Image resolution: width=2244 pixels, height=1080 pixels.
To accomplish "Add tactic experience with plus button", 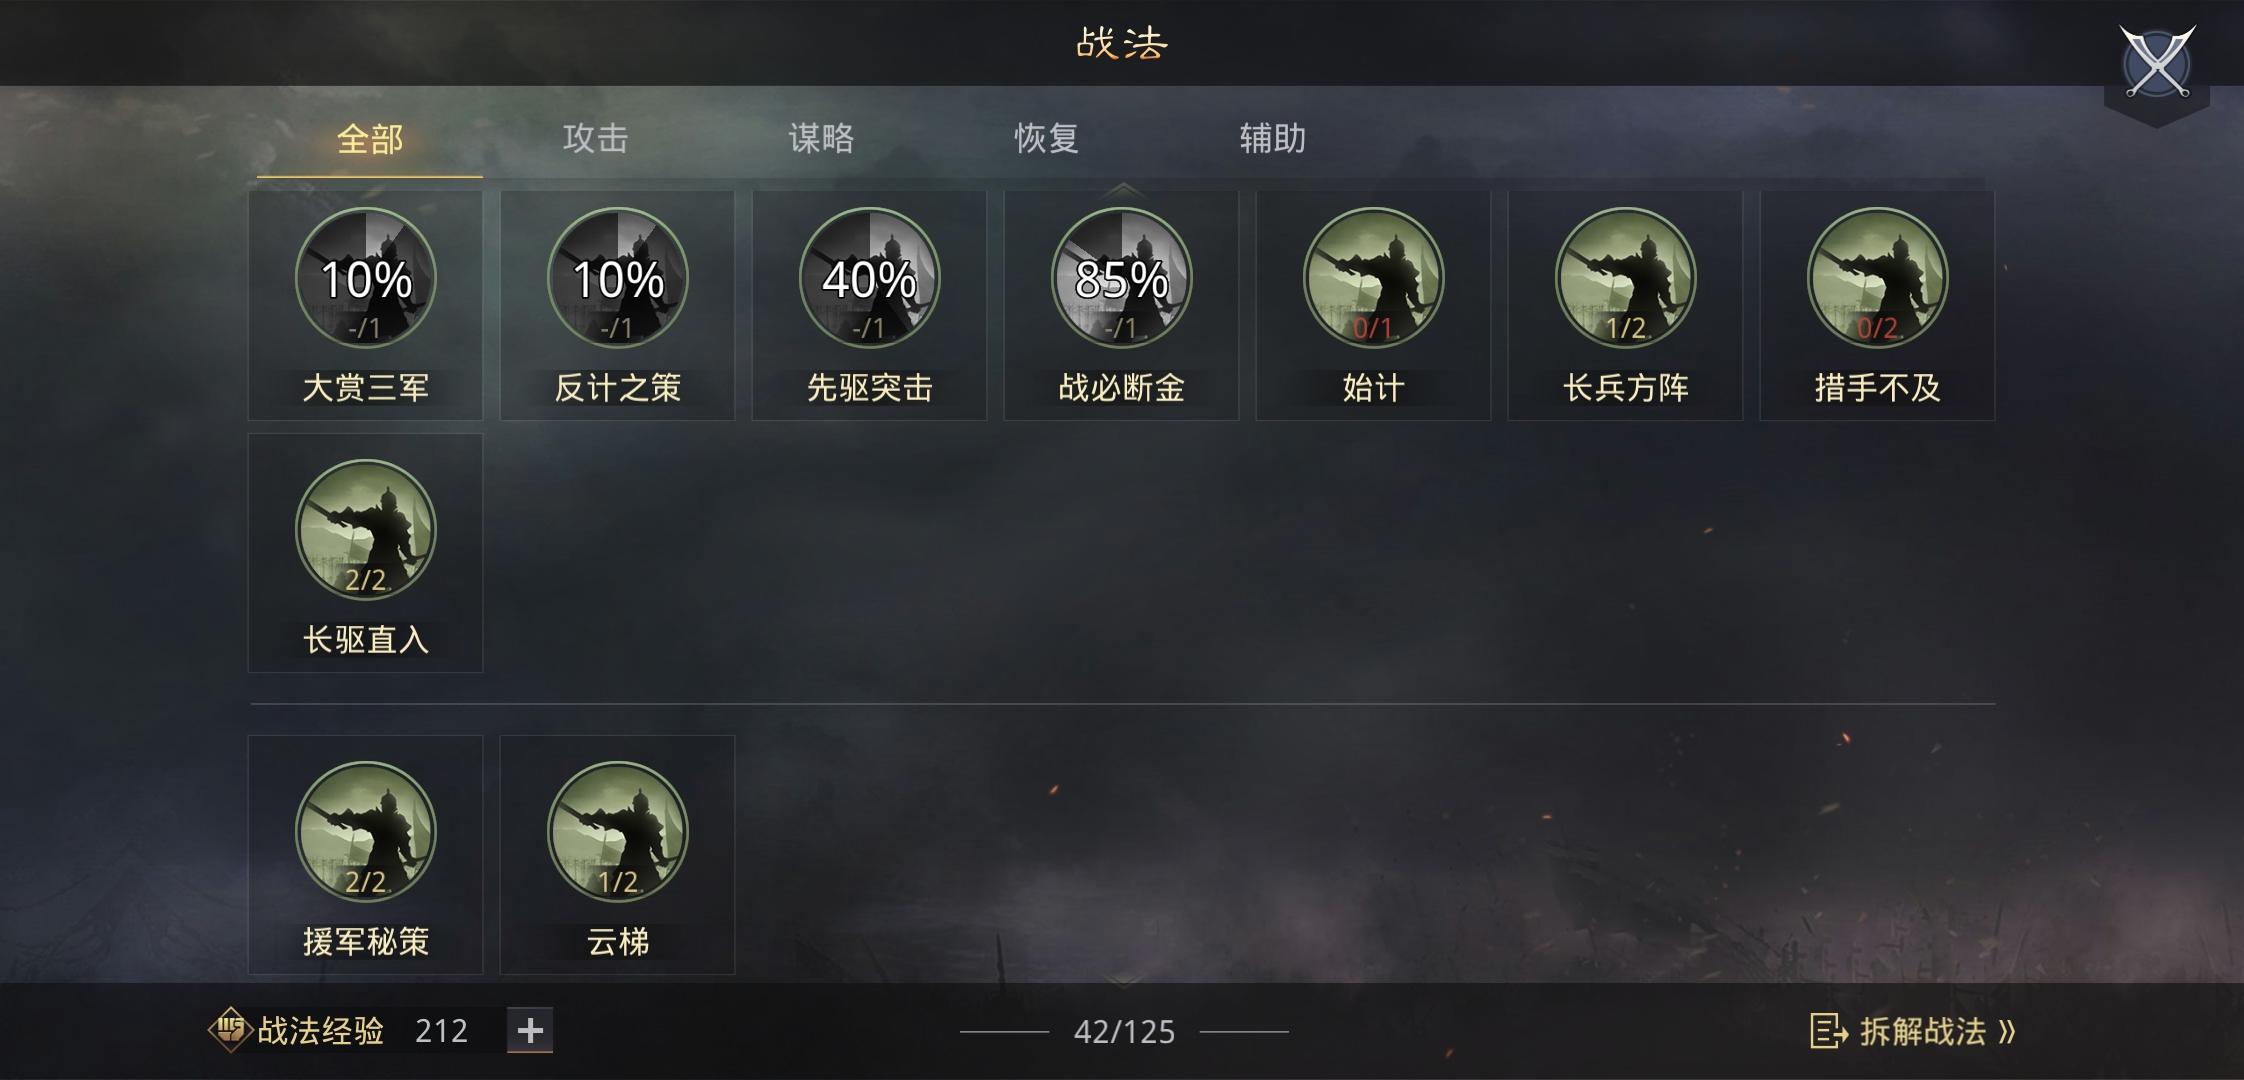I will 530,1030.
